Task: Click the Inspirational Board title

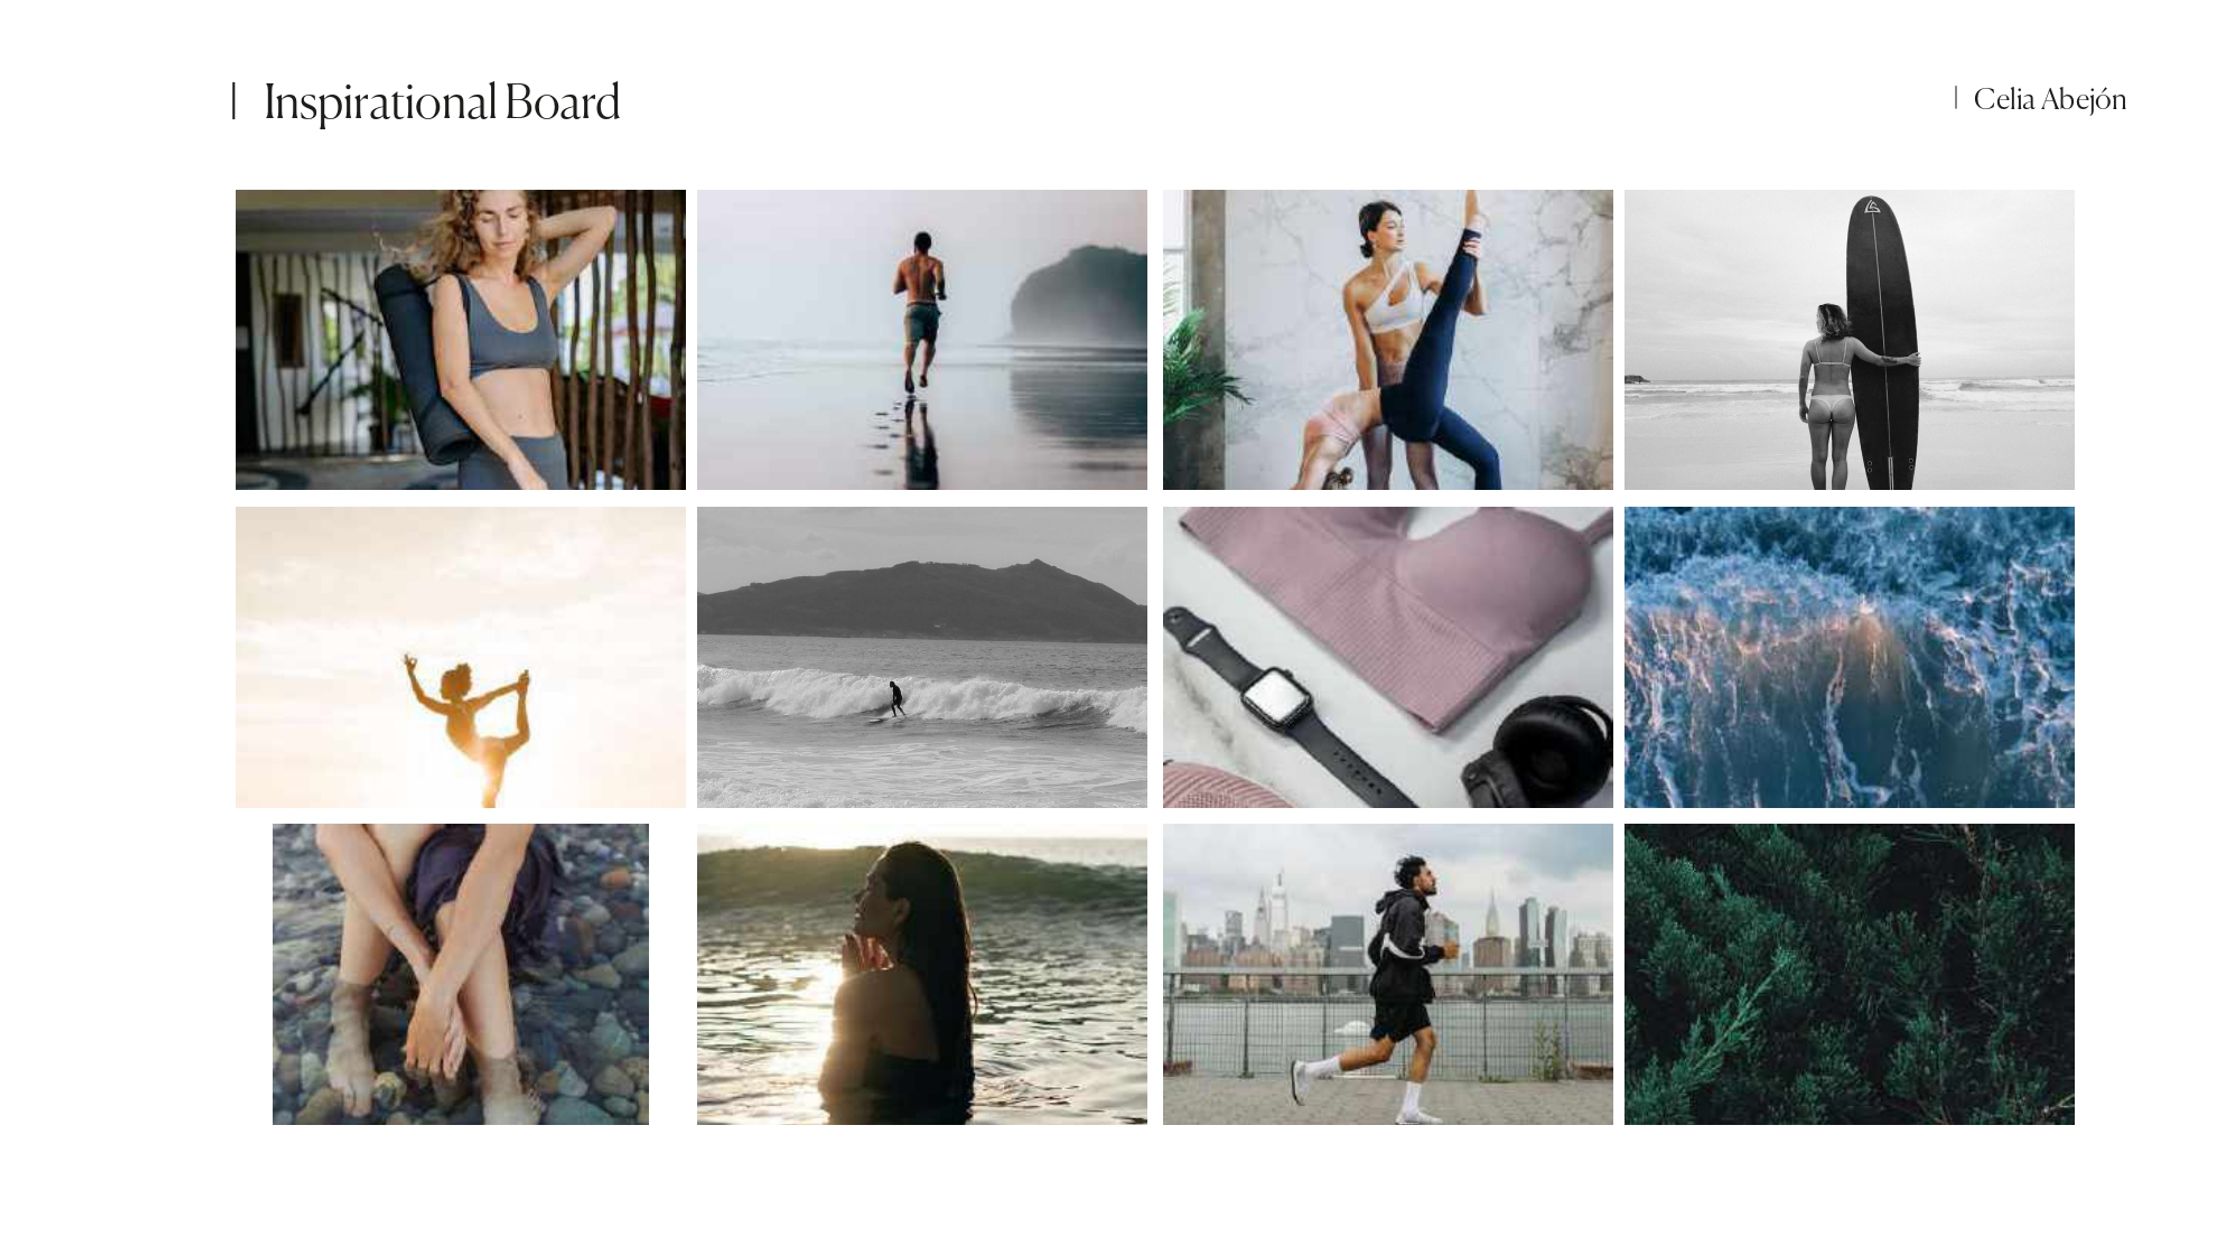Action: tap(441, 102)
